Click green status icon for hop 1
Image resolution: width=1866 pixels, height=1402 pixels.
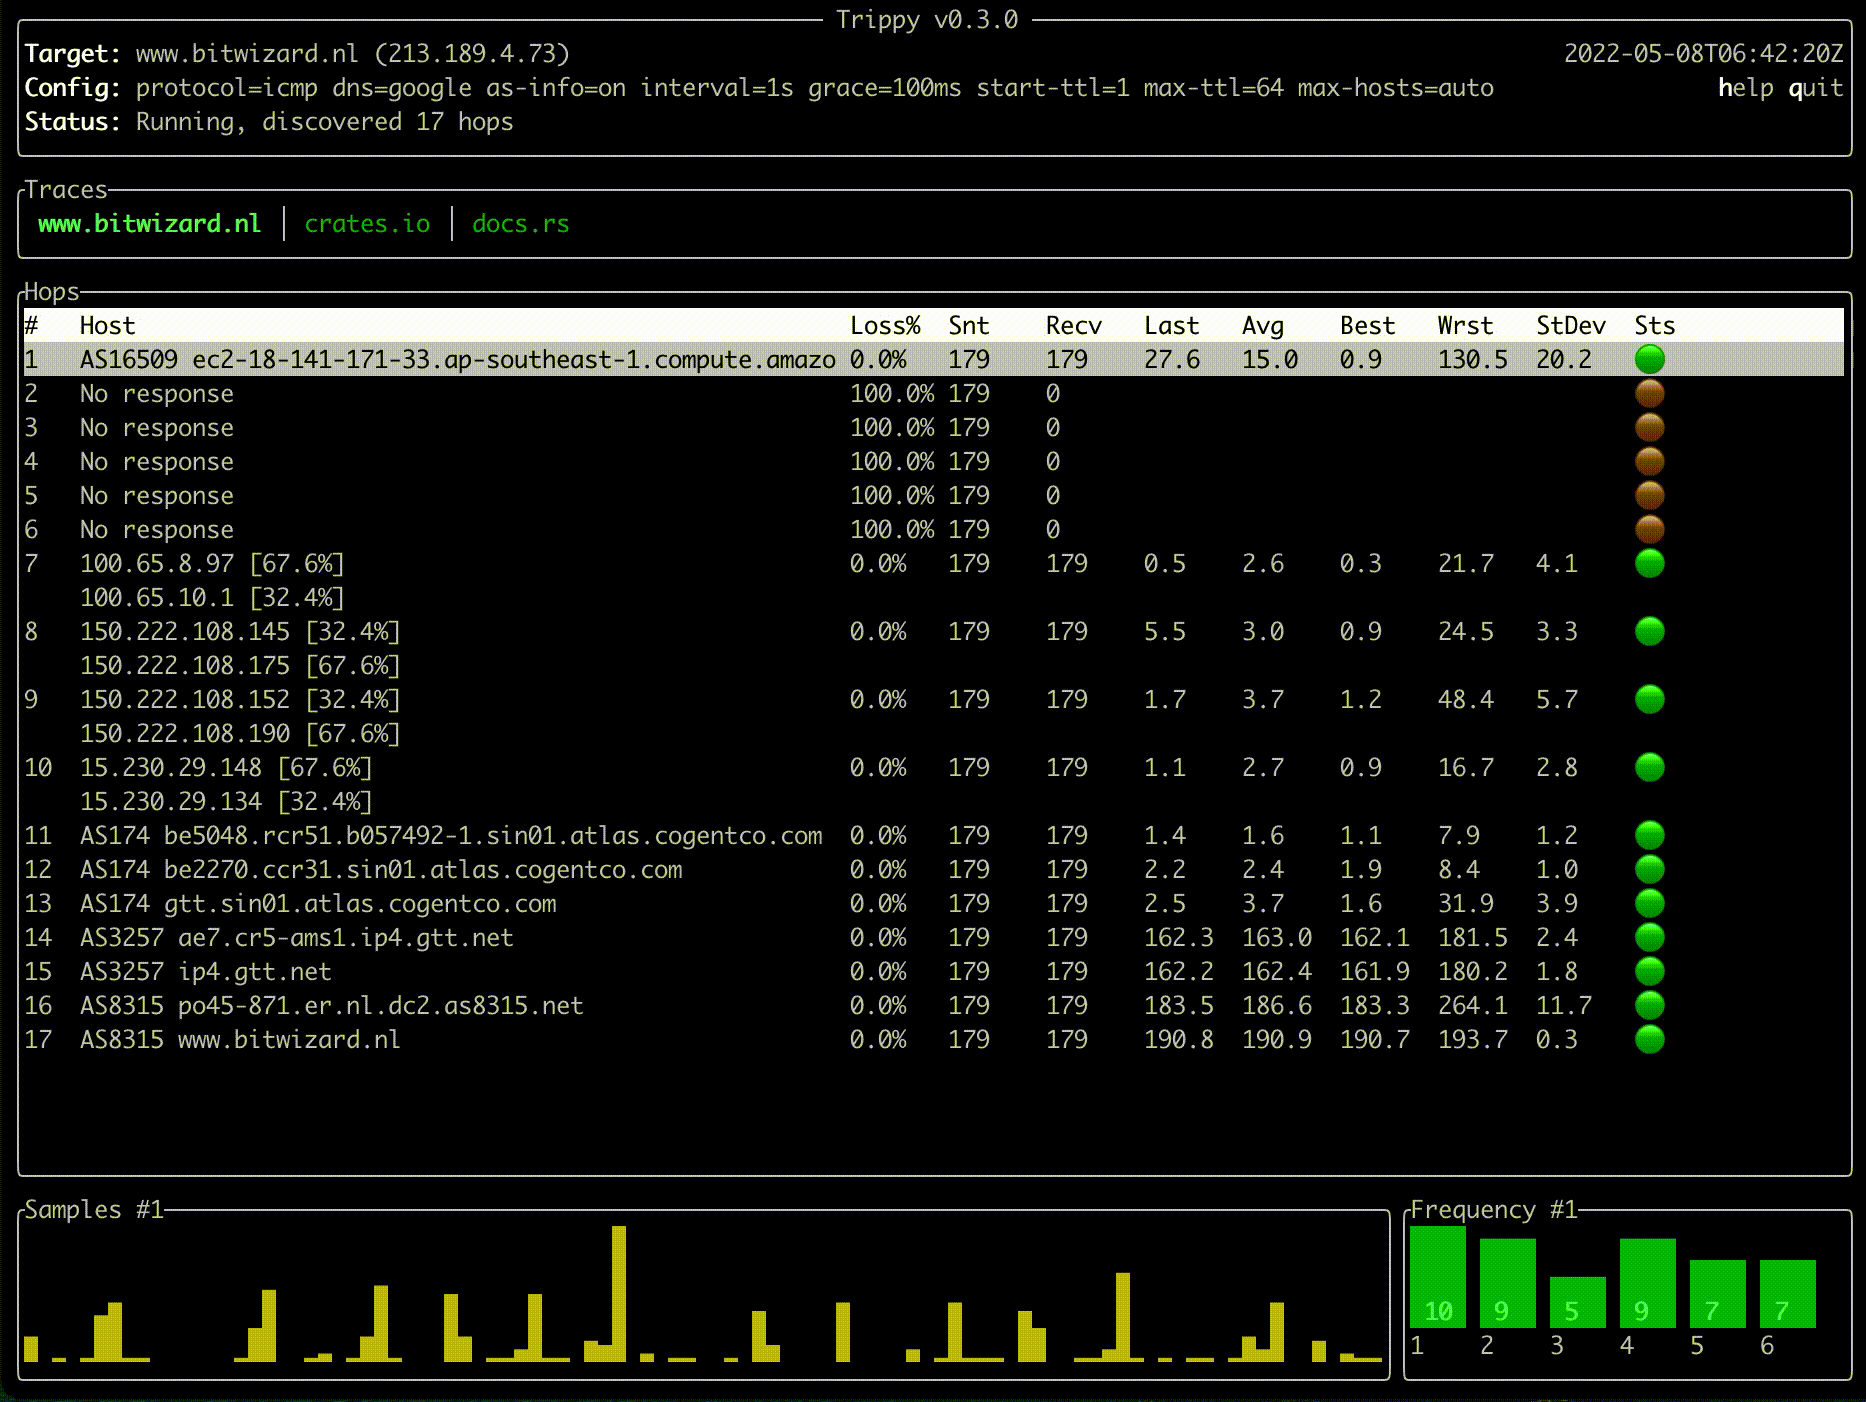pyautogui.click(x=1649, y=359)
